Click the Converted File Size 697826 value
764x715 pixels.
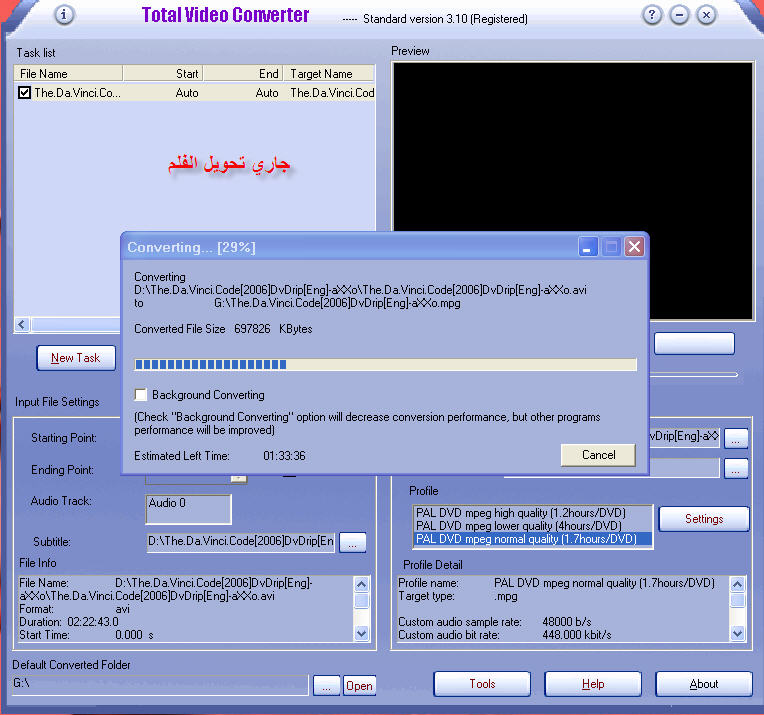pos(252,329)
